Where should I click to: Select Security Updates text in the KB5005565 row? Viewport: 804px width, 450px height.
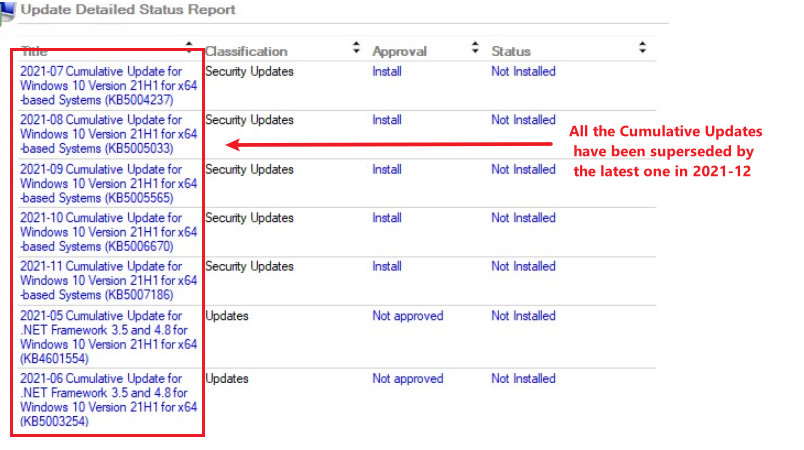coord(249,169)
